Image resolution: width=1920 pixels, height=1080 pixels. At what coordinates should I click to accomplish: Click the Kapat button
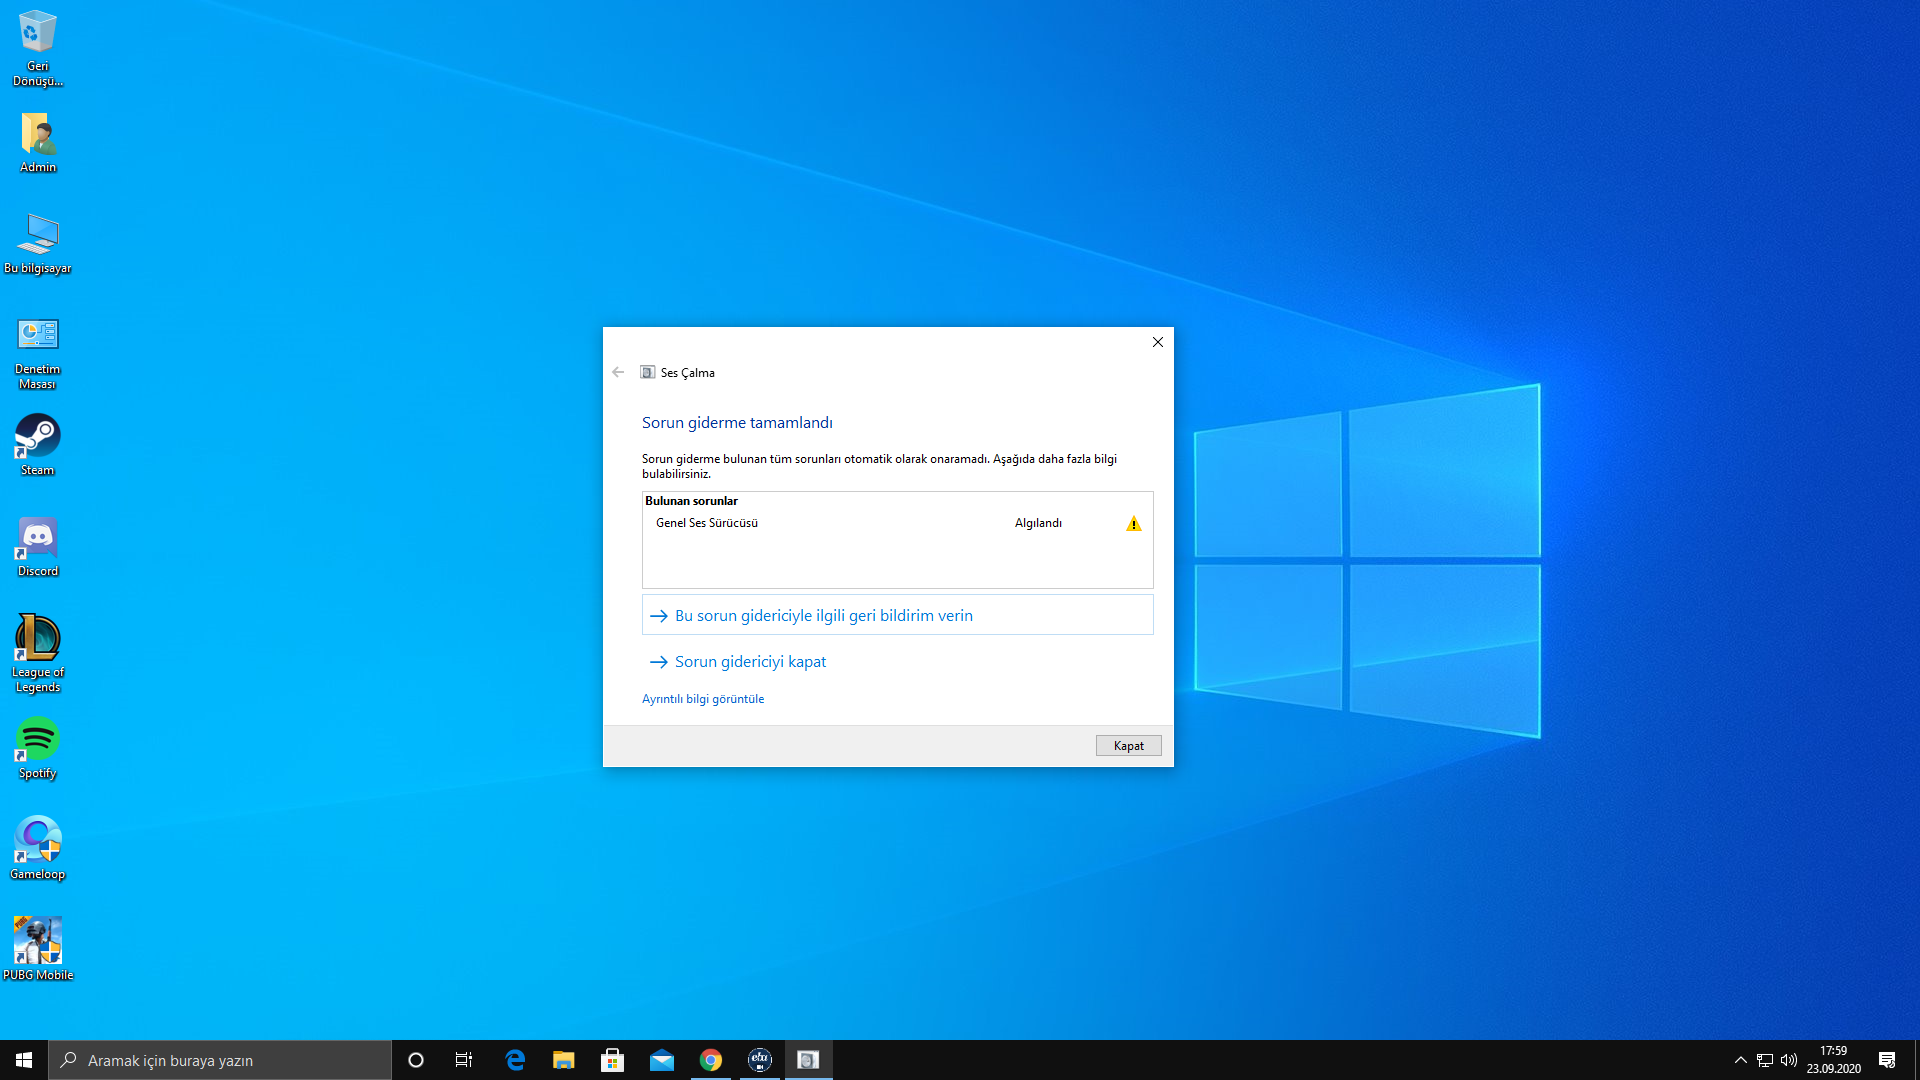1128,745
